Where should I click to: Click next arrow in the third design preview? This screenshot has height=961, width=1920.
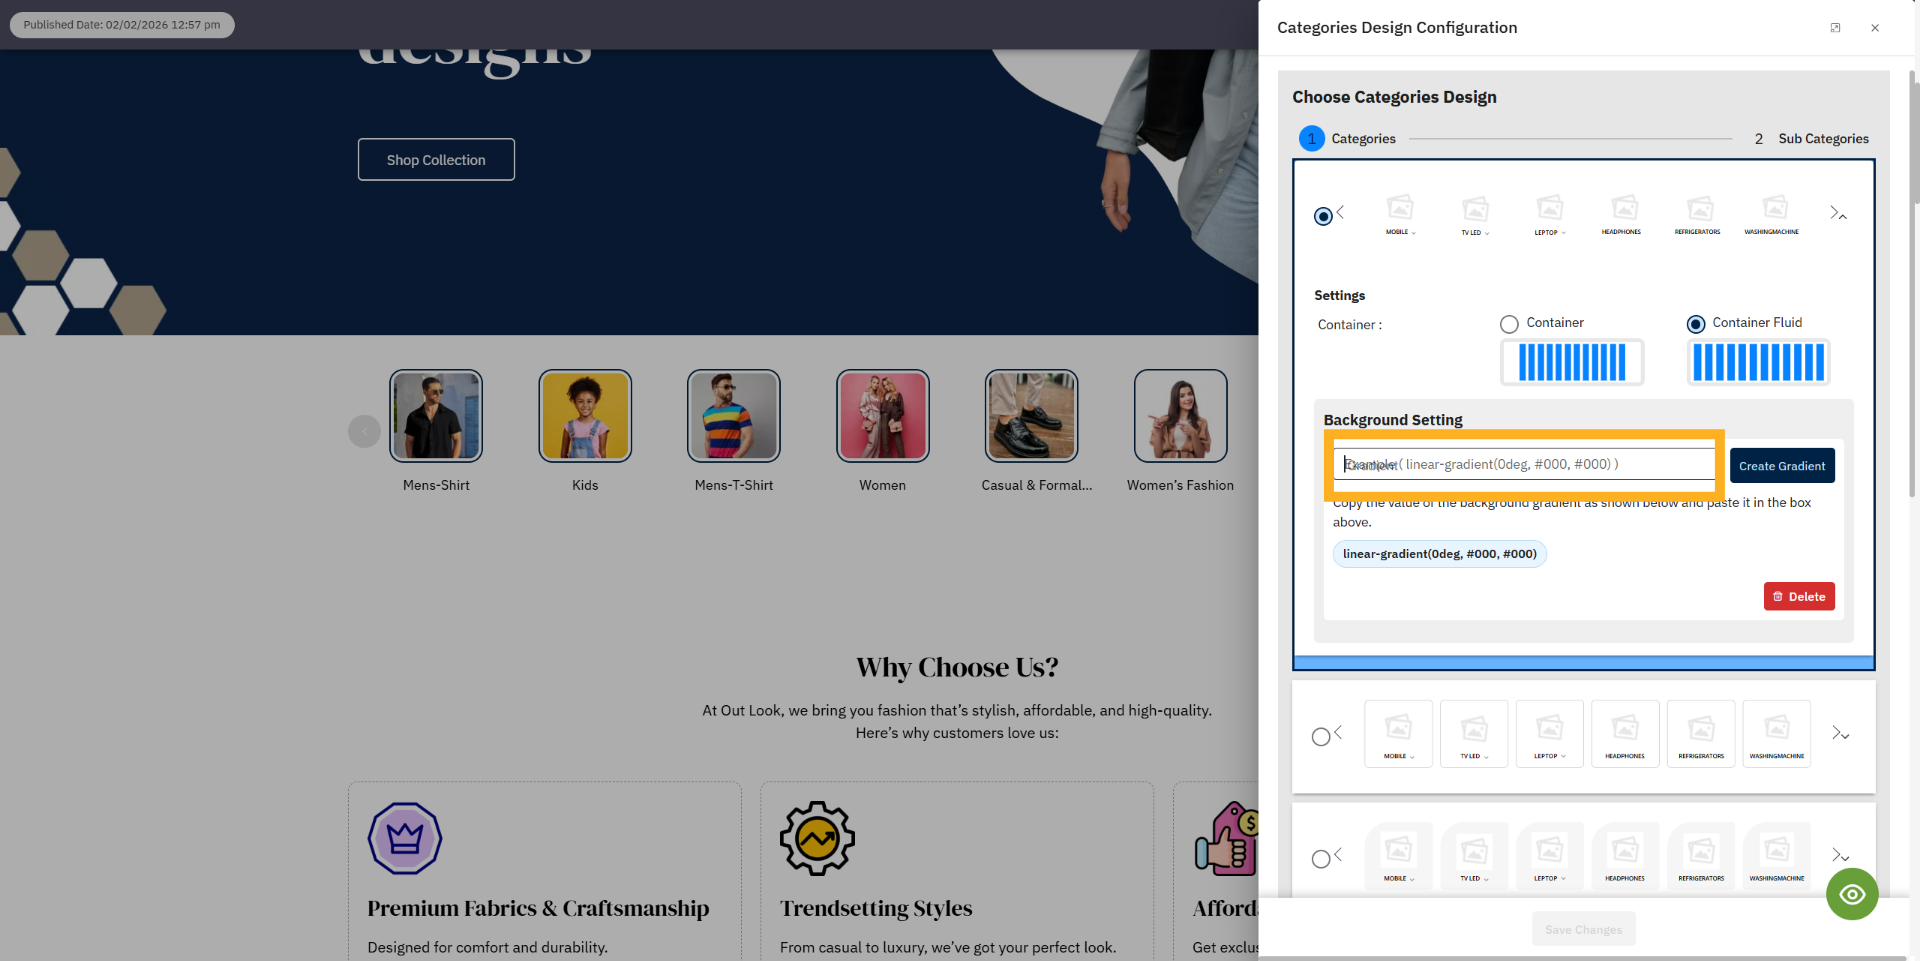pyautogui.click(x=1836, y=855)
